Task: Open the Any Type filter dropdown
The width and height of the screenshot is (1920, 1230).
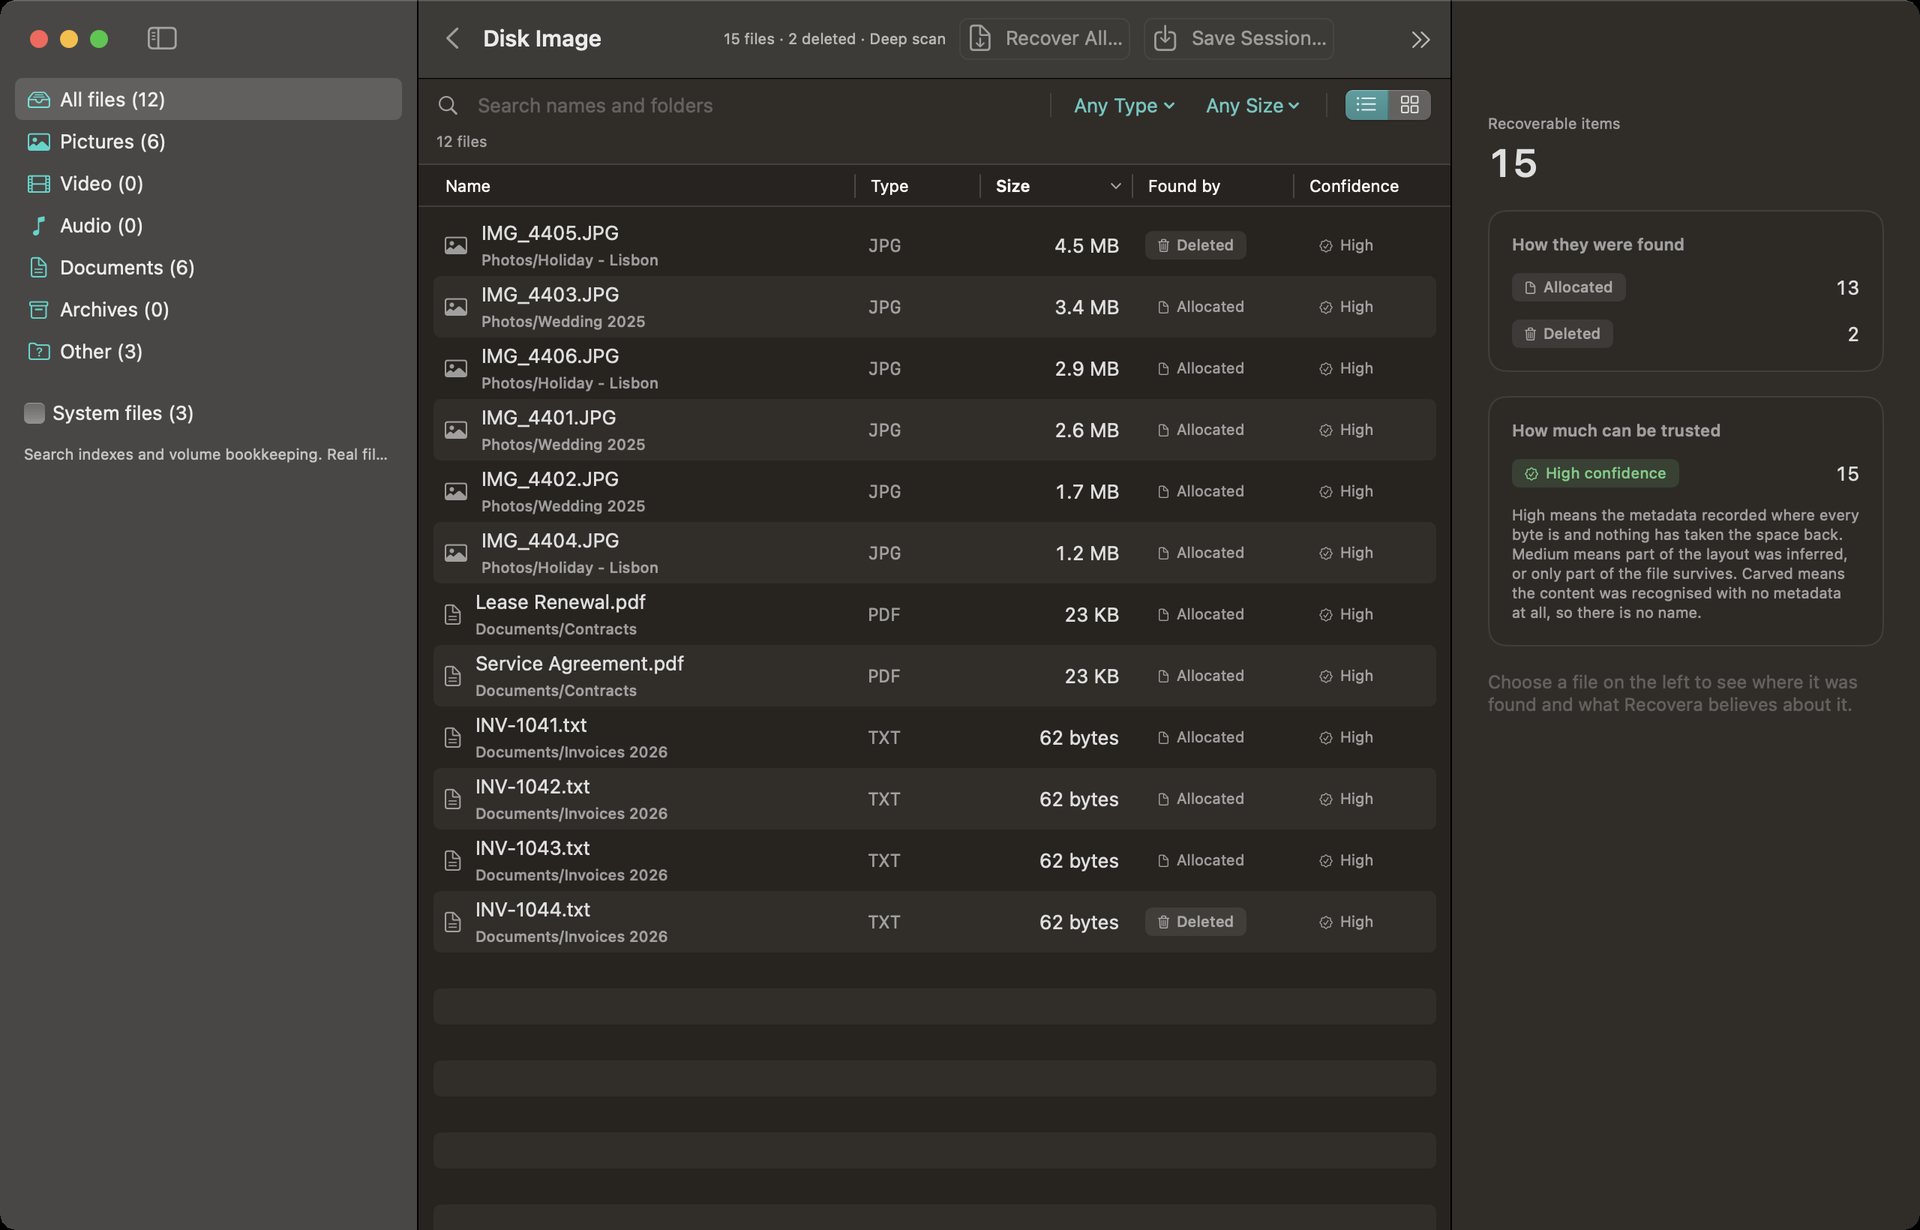Action: coord(1124,105)
